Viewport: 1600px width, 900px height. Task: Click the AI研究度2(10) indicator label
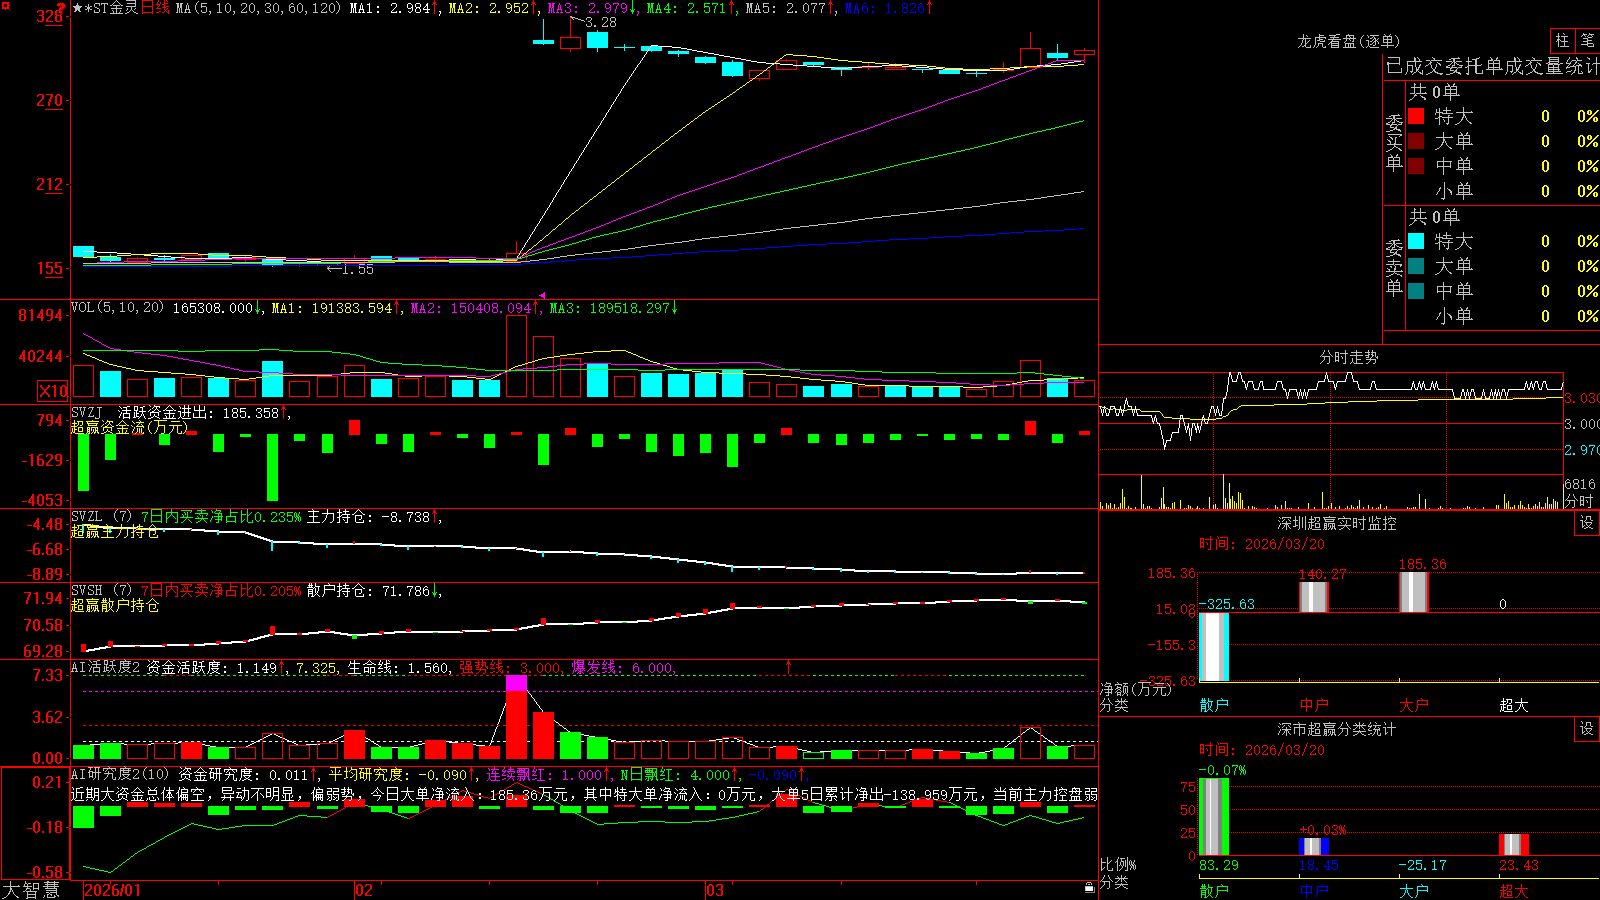121,774
